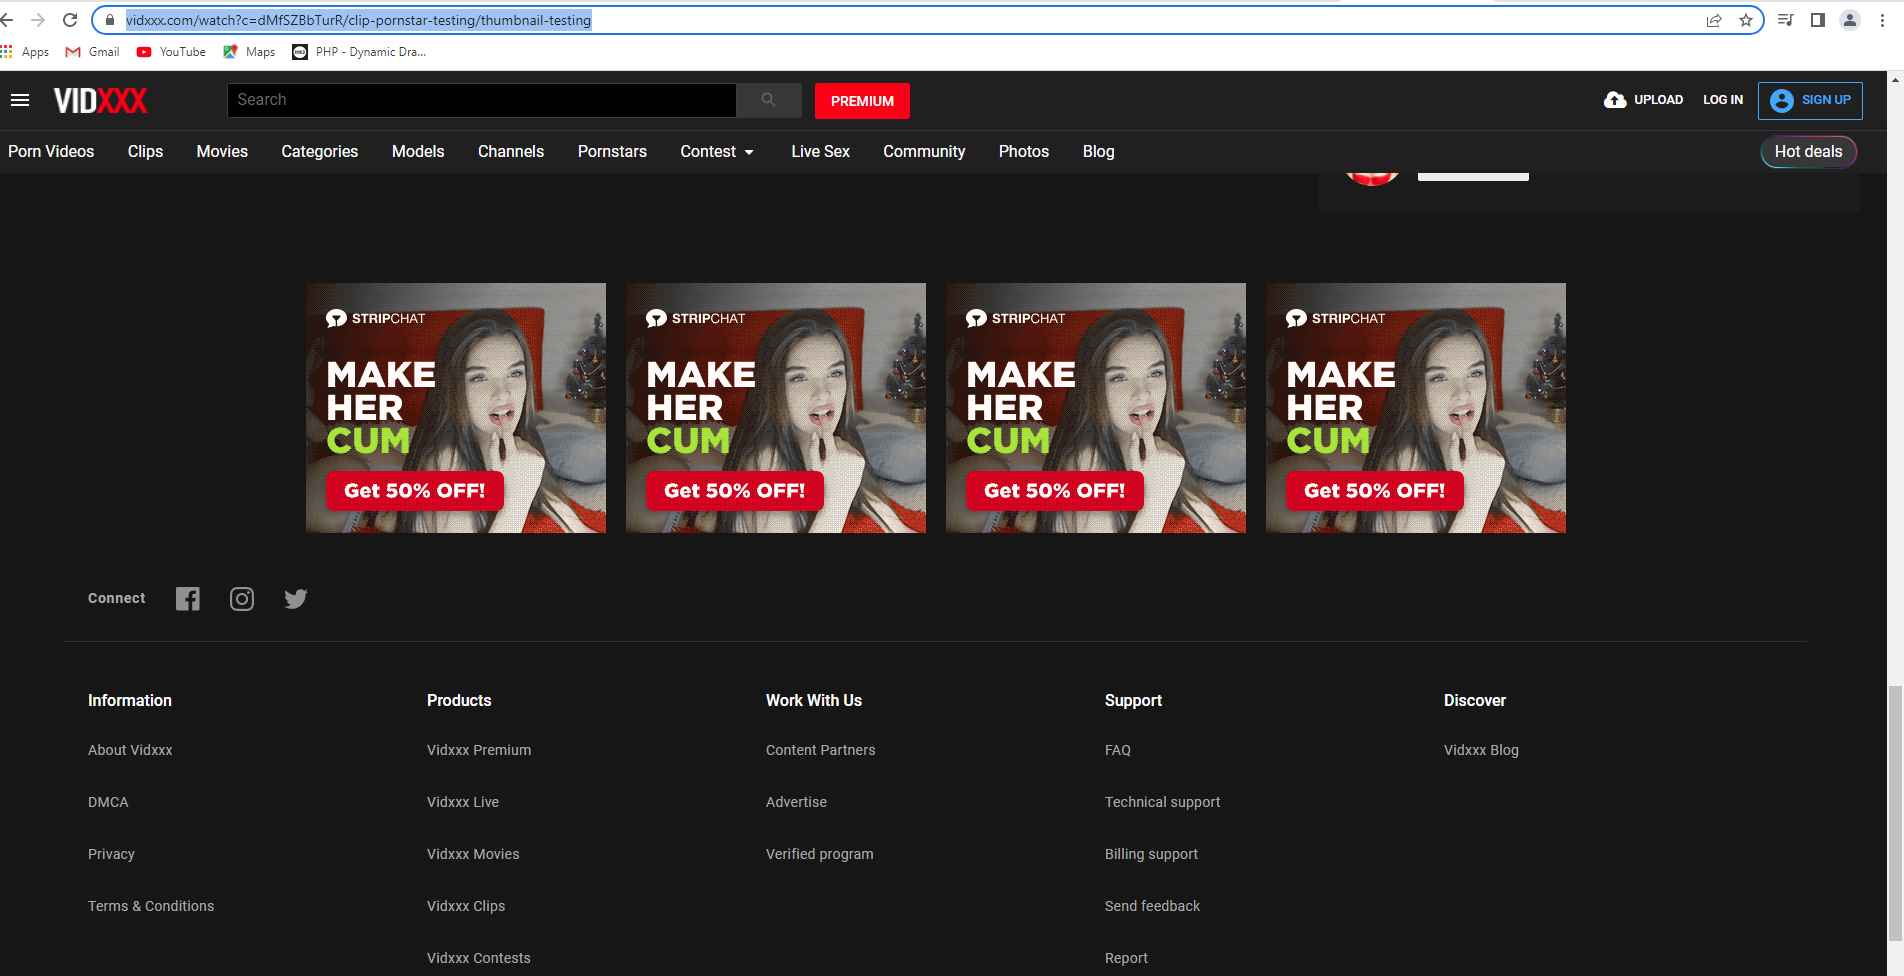The width and height of the screenshot is (1904, 976).
Task: Open the Categories nav tab
Action: pyautogui.click(x=320, y=152)
